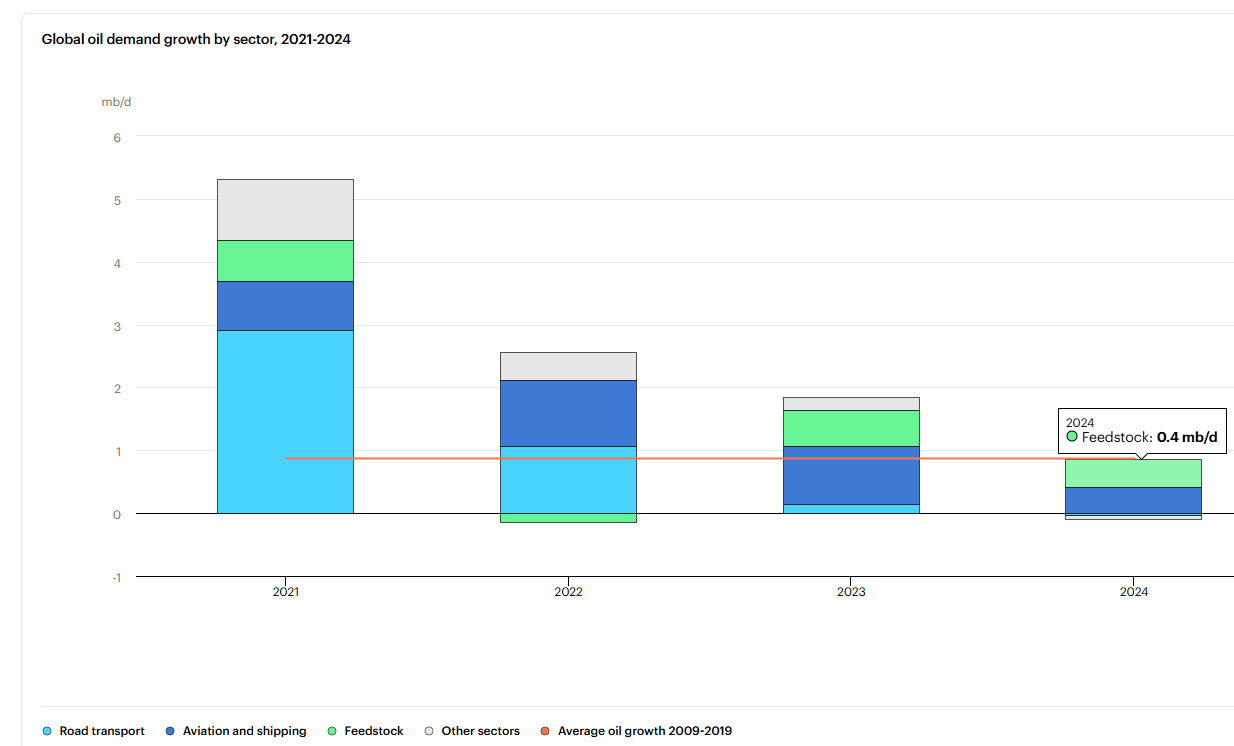This screenshot has width=1234, height=746.
Task: Select the 2024 Aviation and shipping segment
Action: (1133, 500)
